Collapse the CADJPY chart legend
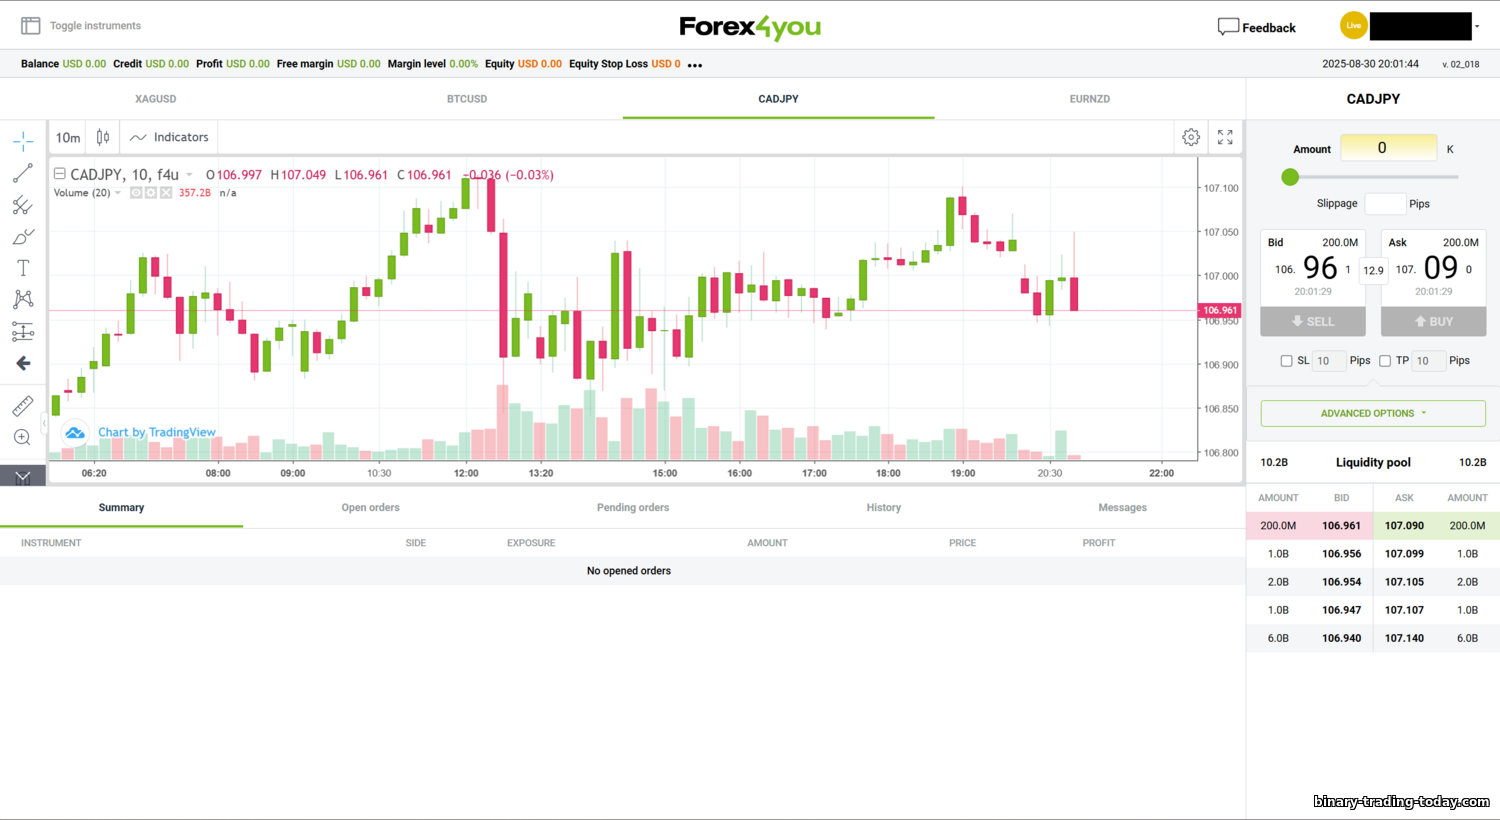The width and height of the screenshot is (1500, 820). (60, 174)
